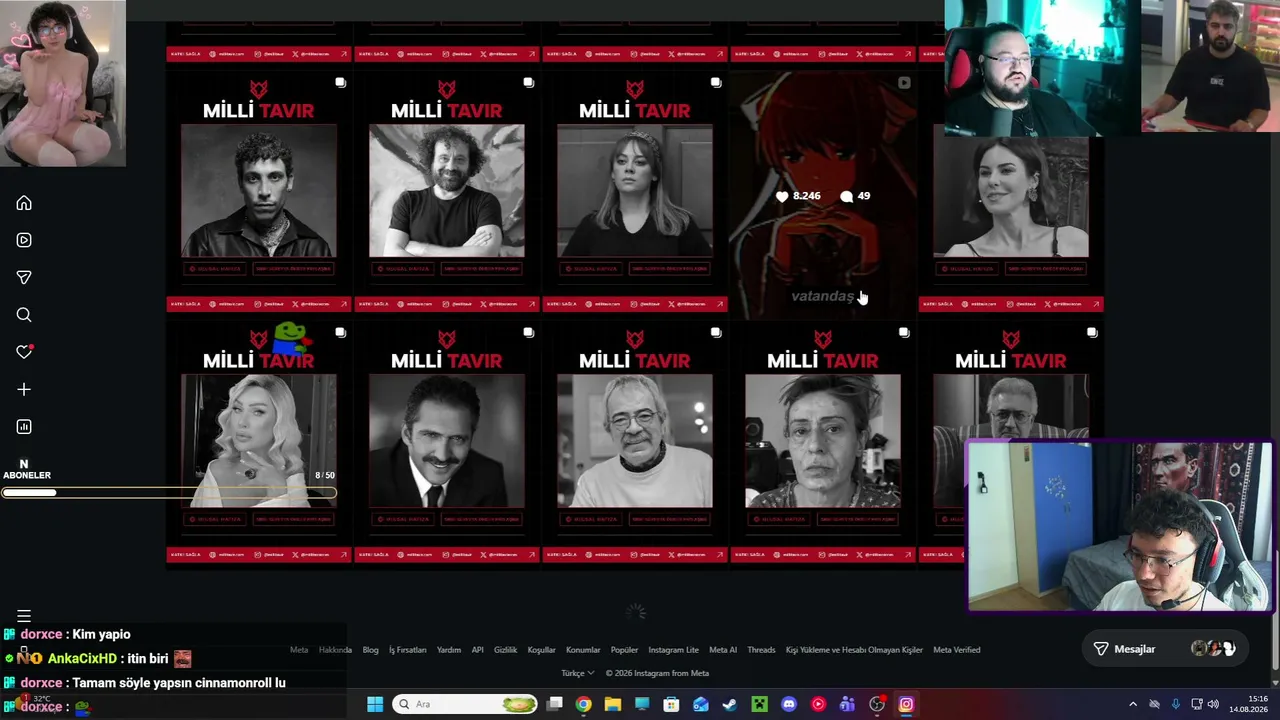1280x720 pixels.
Task: Open the Search magnifier in the sidebar
Action: 24,315
